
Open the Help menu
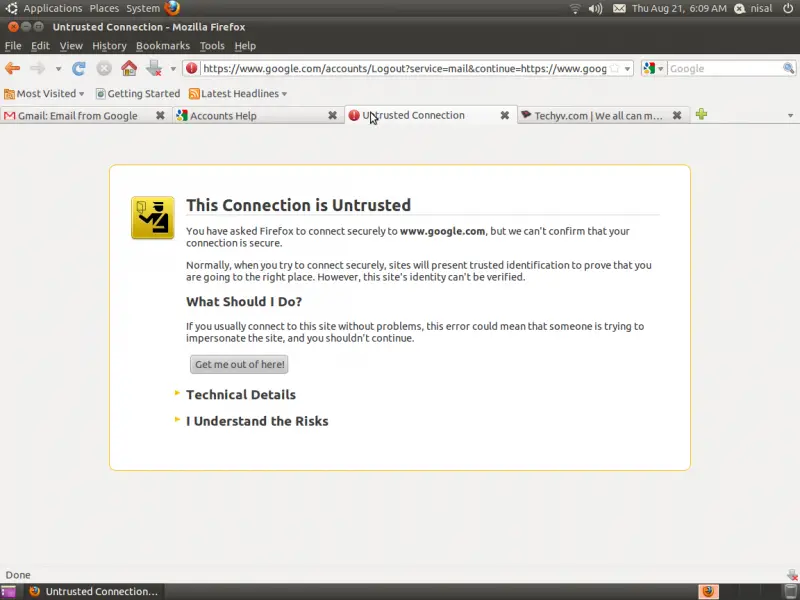click(x=245, y=46)
